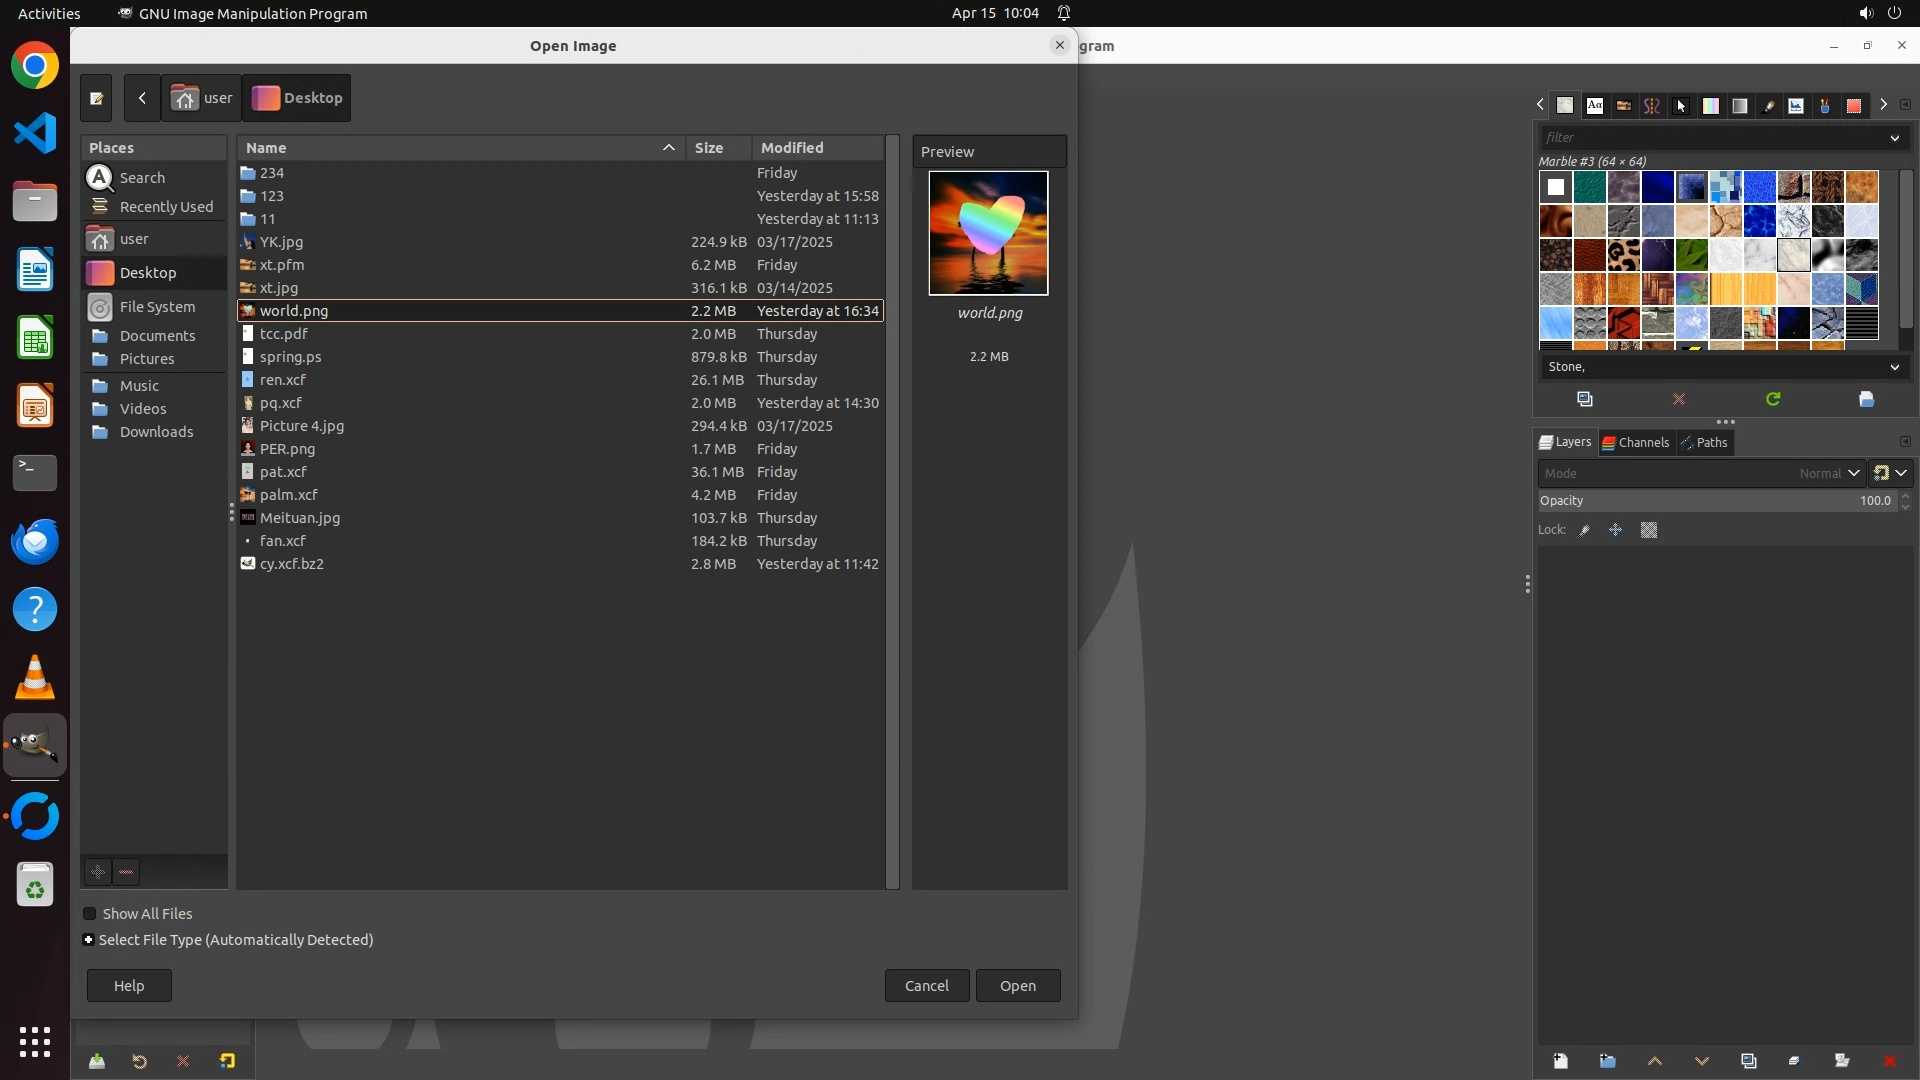Select the leopard print pattern swatch
The image size is (1920, 1080).
pos(1624,255)
